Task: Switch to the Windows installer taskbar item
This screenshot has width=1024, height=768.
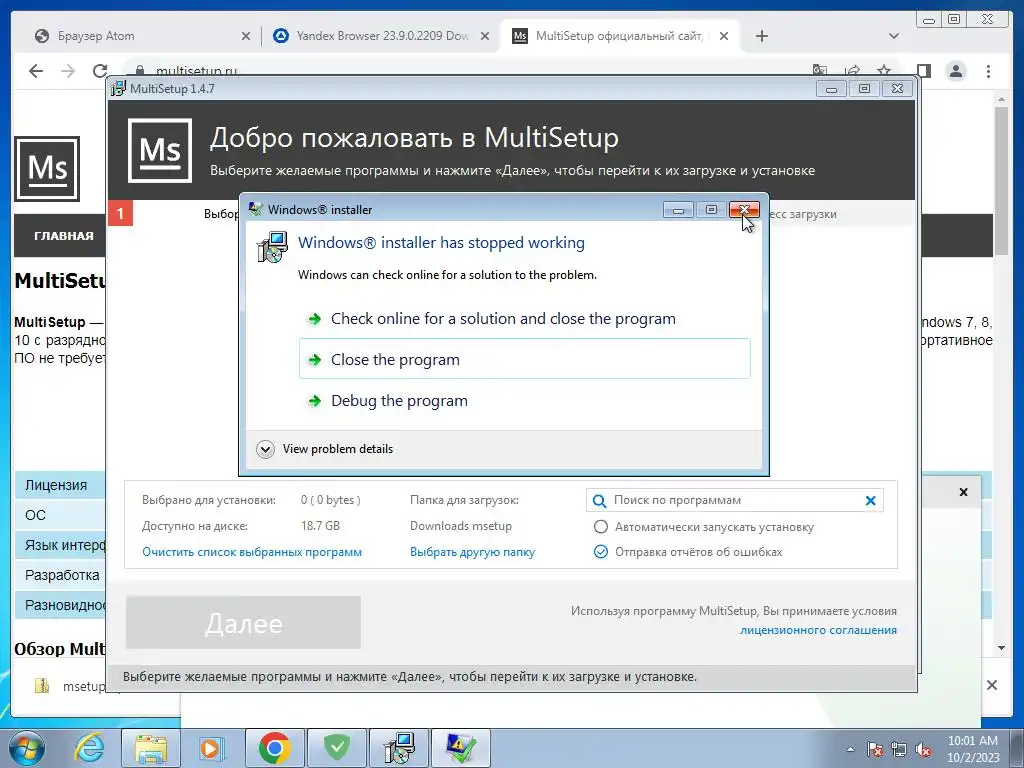Action: click(x=399, y=748)
